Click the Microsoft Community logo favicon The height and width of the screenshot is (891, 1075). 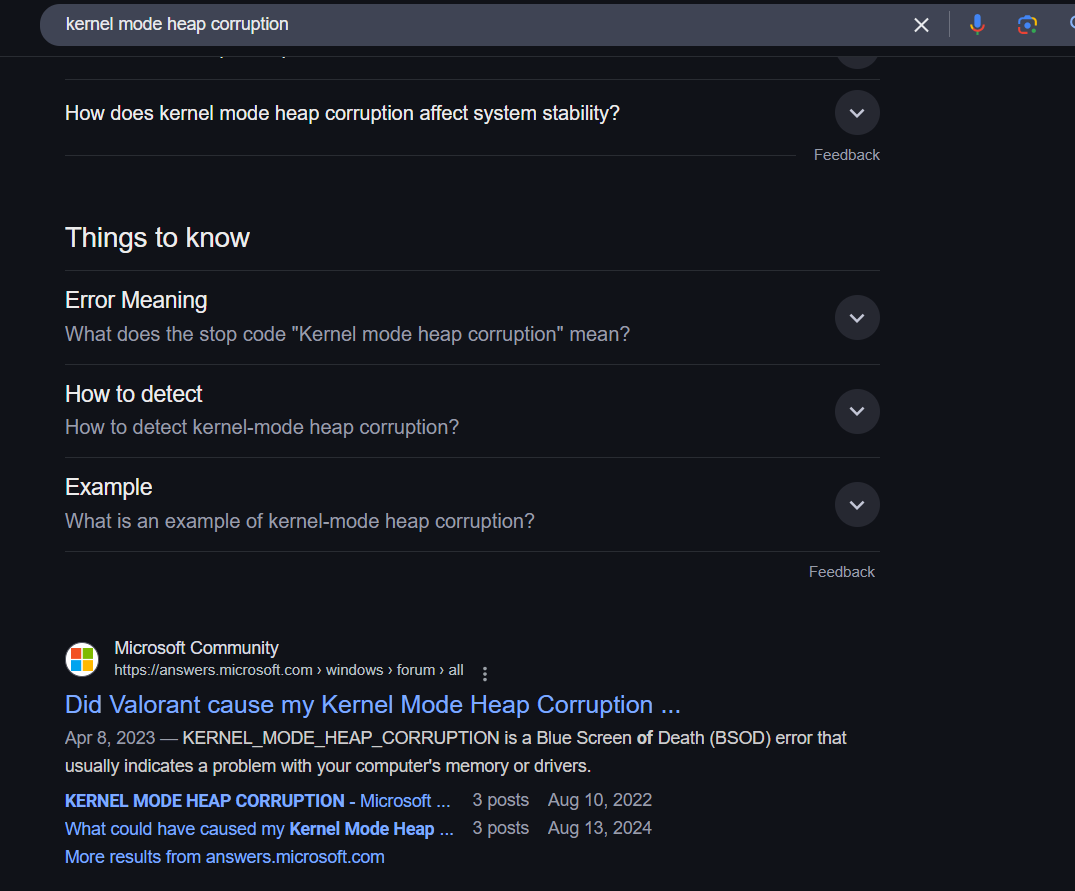(82, 659)
